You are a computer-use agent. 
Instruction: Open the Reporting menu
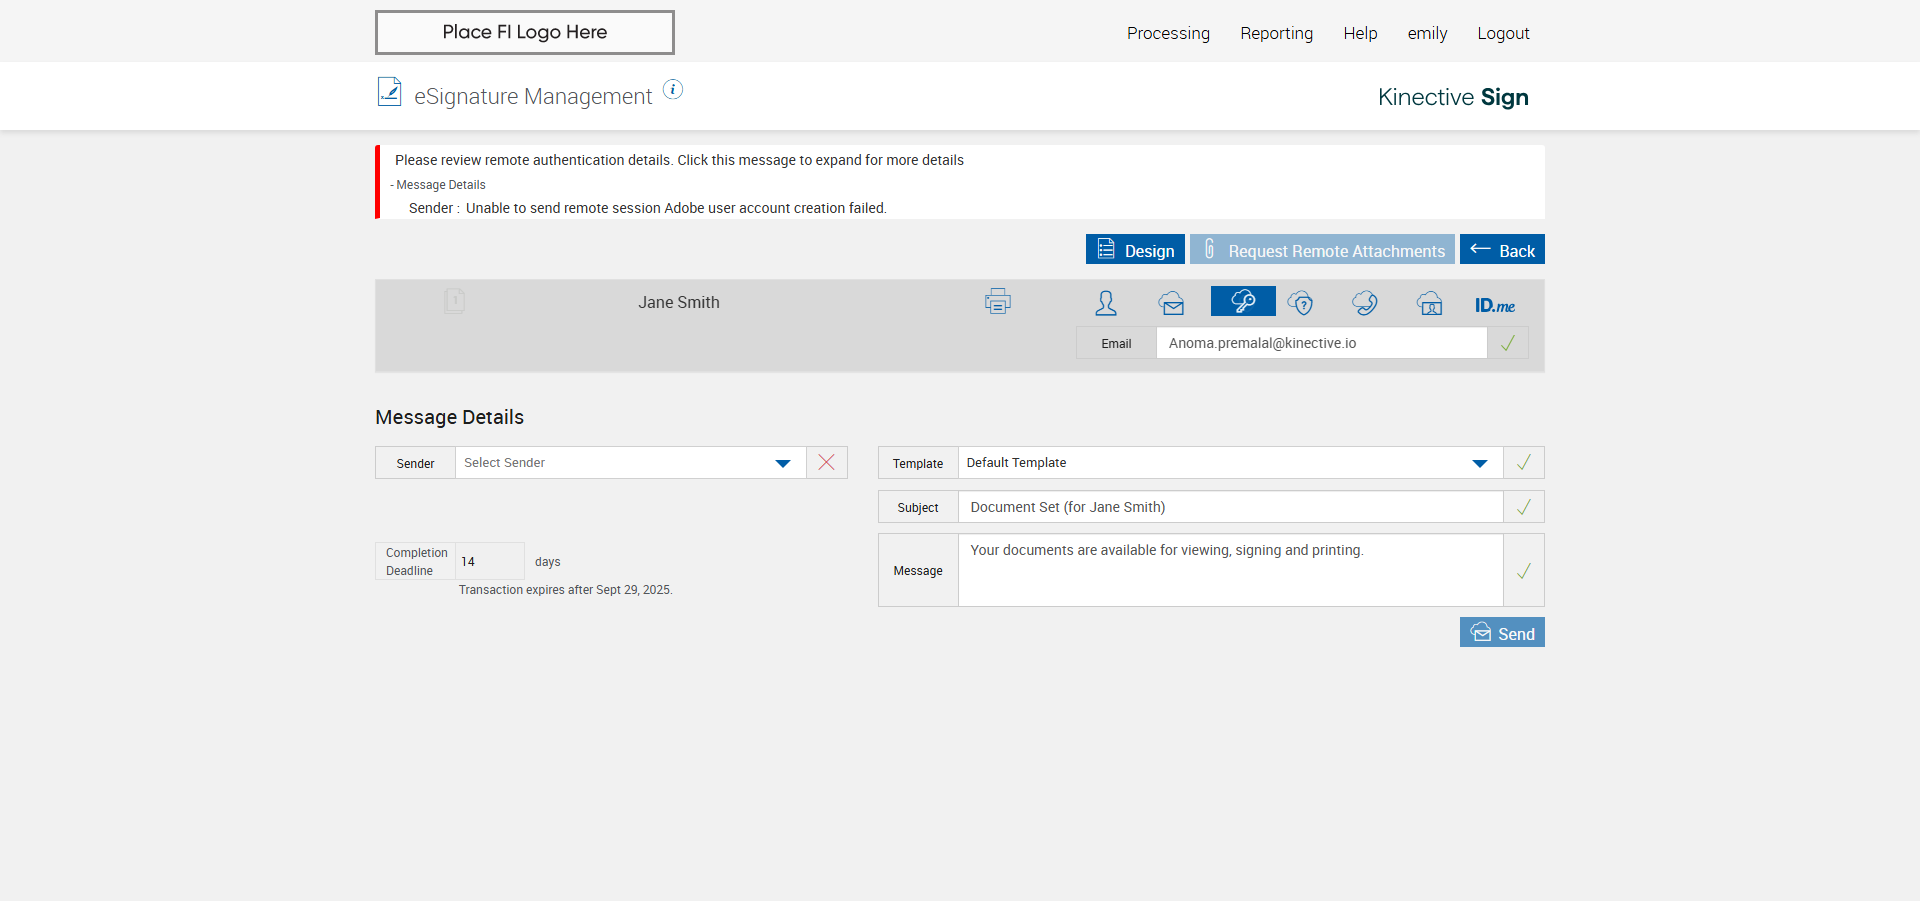pyautogui.click(x=1277, y=33)
